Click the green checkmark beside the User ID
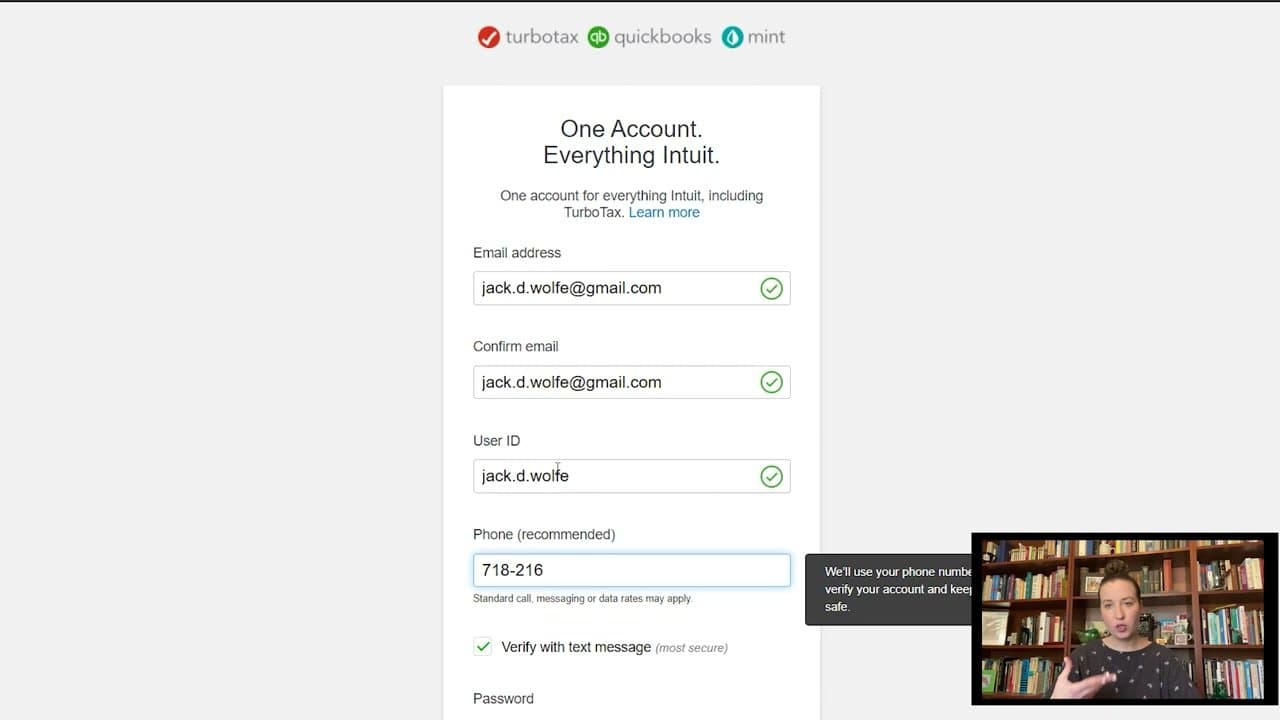This screenshot has height=720, width=1280. tap(771, 476)
